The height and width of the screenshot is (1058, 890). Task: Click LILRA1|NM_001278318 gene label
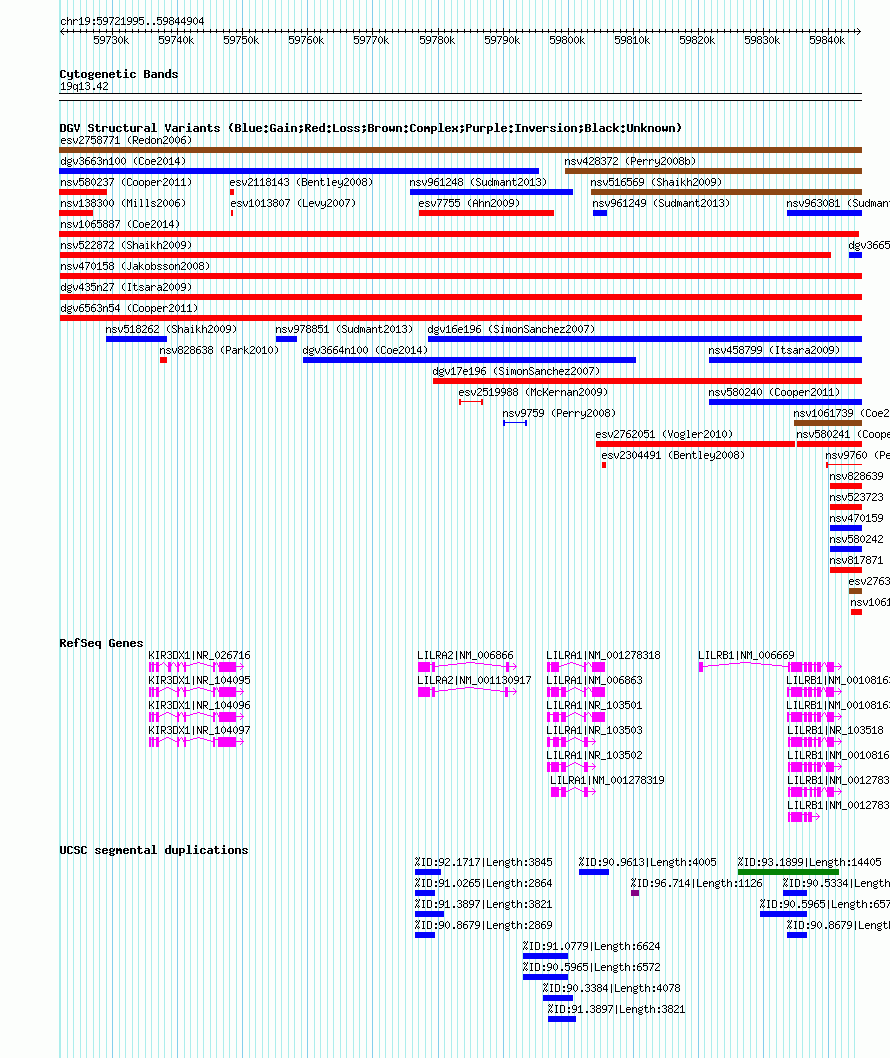point(603,655)
